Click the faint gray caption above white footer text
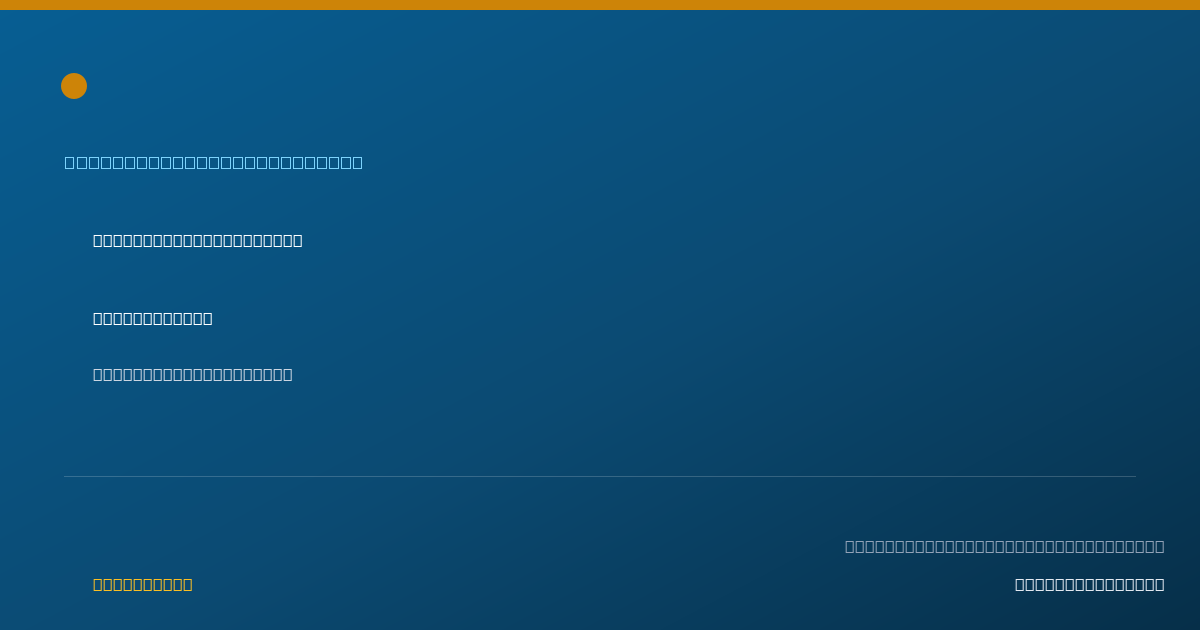1200x630 pixels. [1005, 546]
